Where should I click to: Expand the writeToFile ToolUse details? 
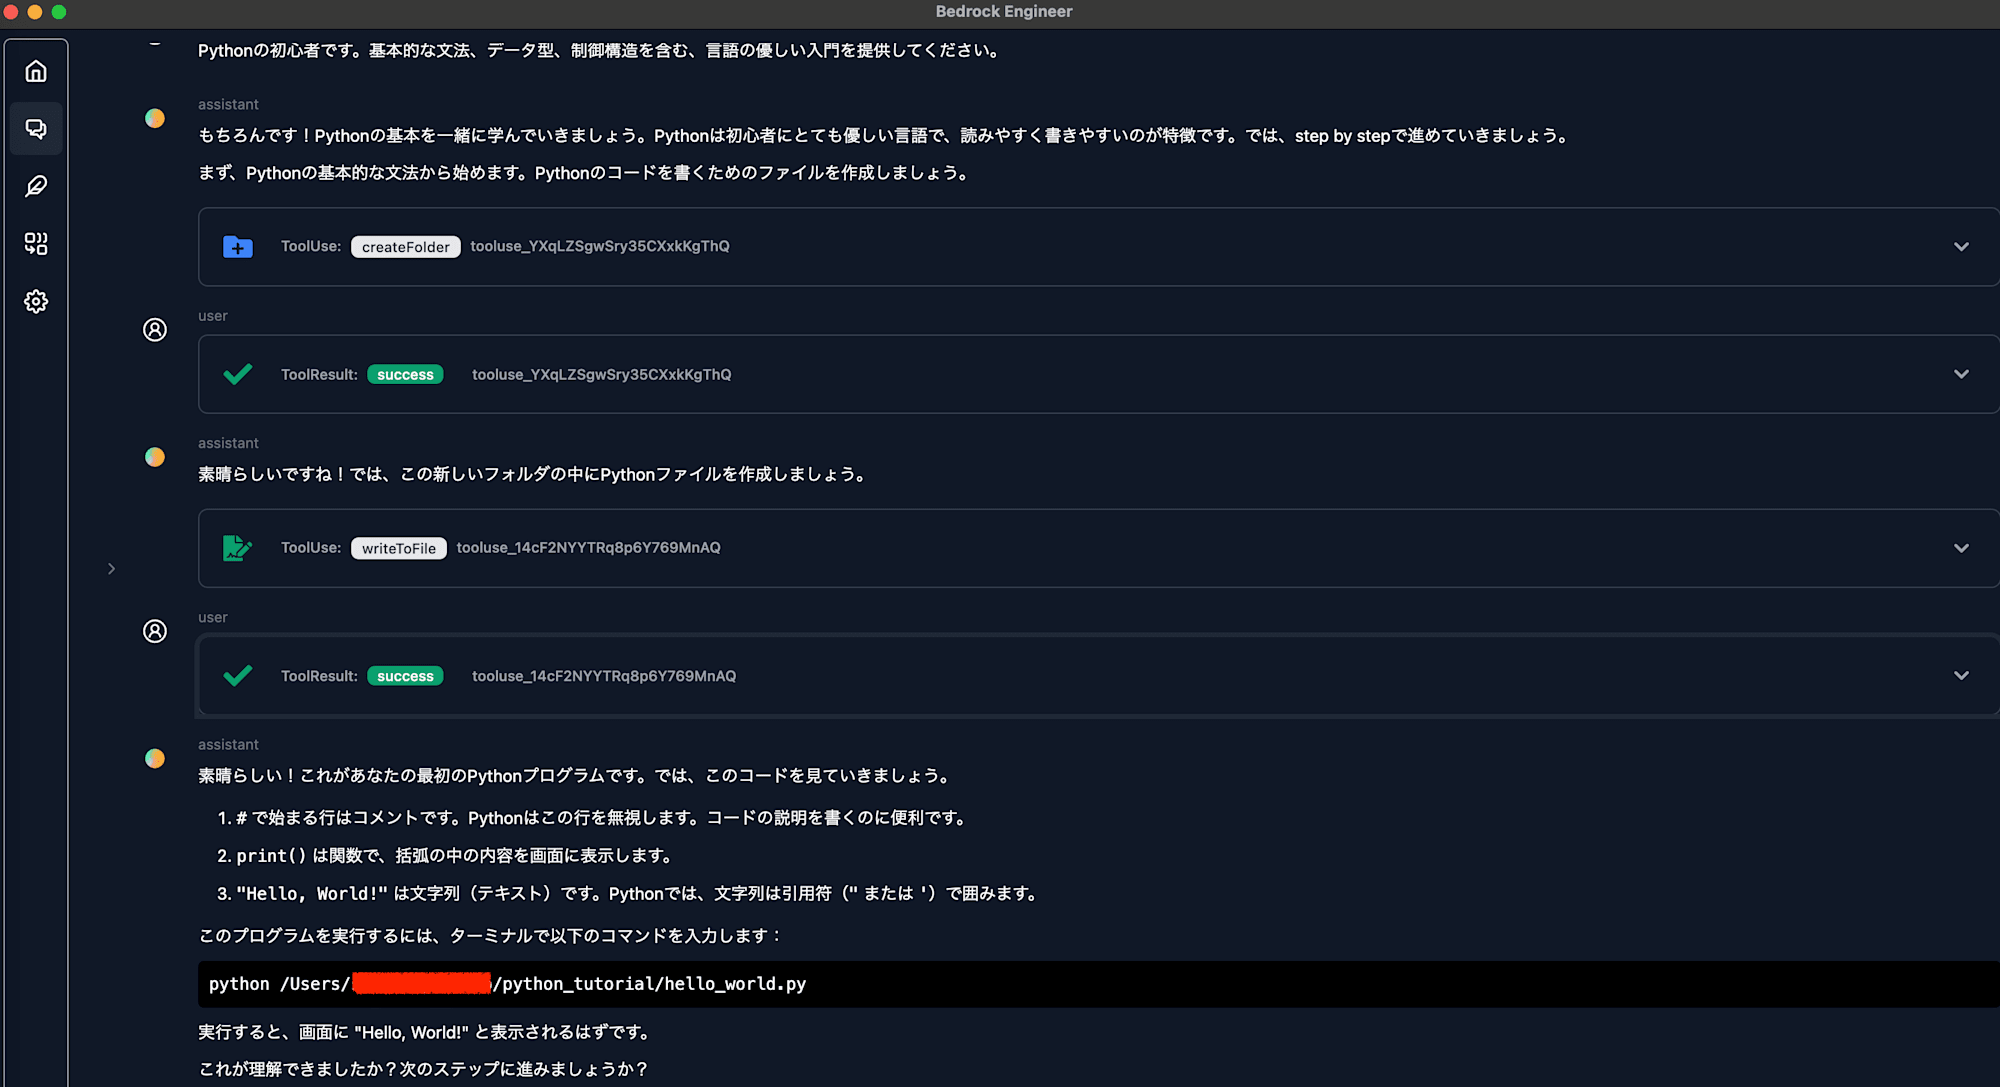pos(1961,548)
